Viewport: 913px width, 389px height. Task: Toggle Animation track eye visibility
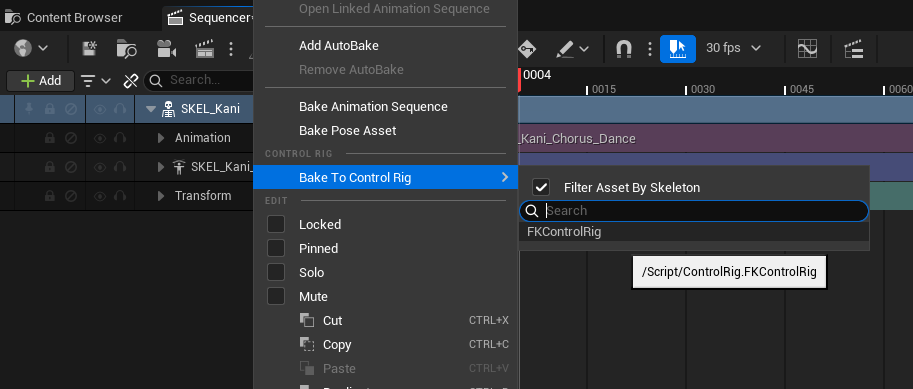[100, 138]
